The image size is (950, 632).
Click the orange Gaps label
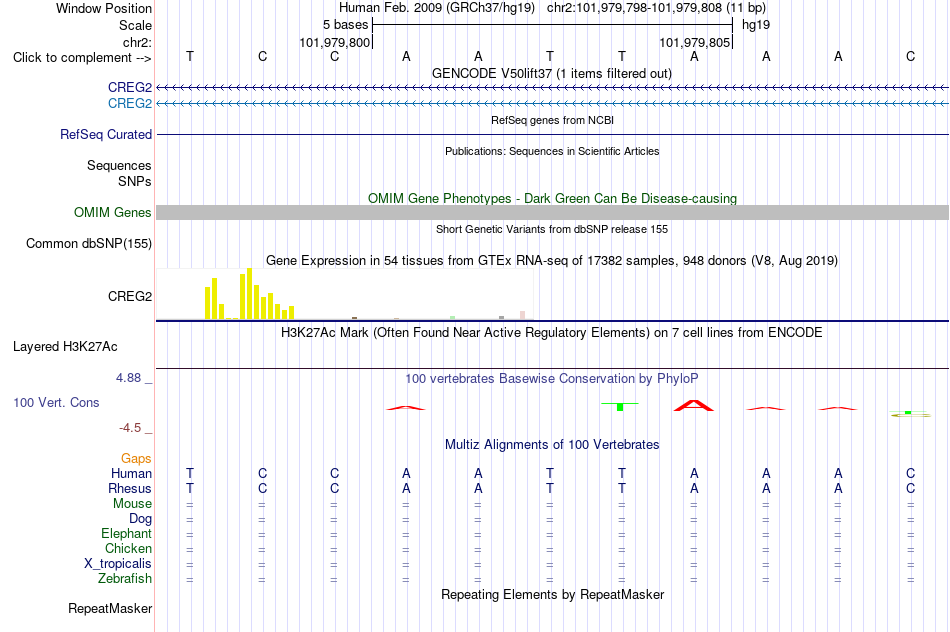[x=136, y=459]
